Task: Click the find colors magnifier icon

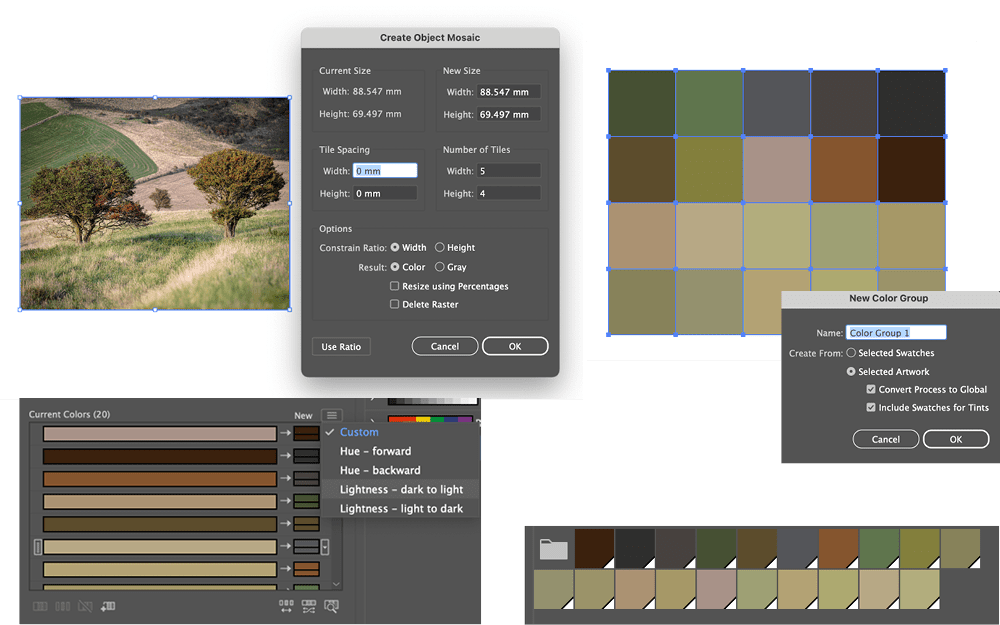Action: [332, 606]
